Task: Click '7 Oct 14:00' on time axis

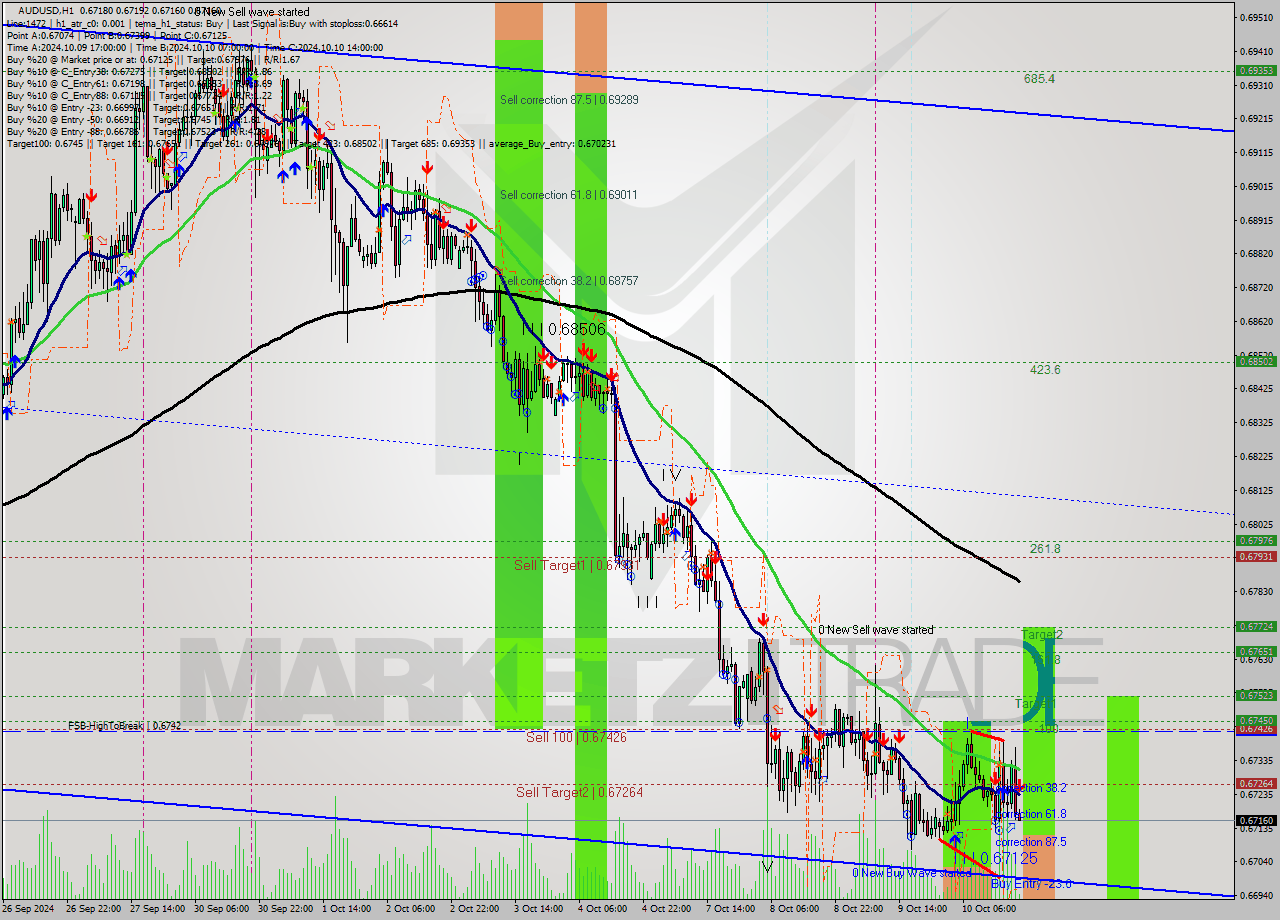Action: [731, 909]
